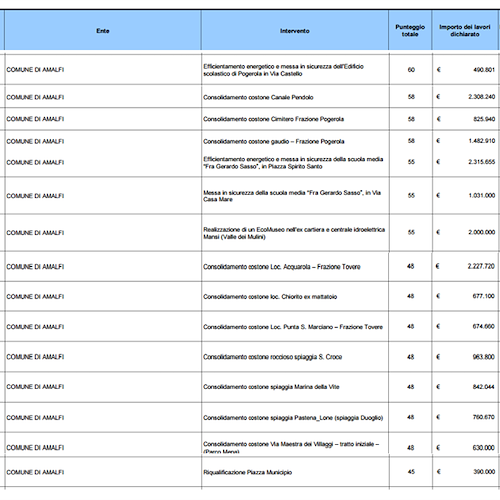Click the 'Importo dei lavori dichiarato' header
The height and width of the screenshot is (500, 500).
pos(465,30)
